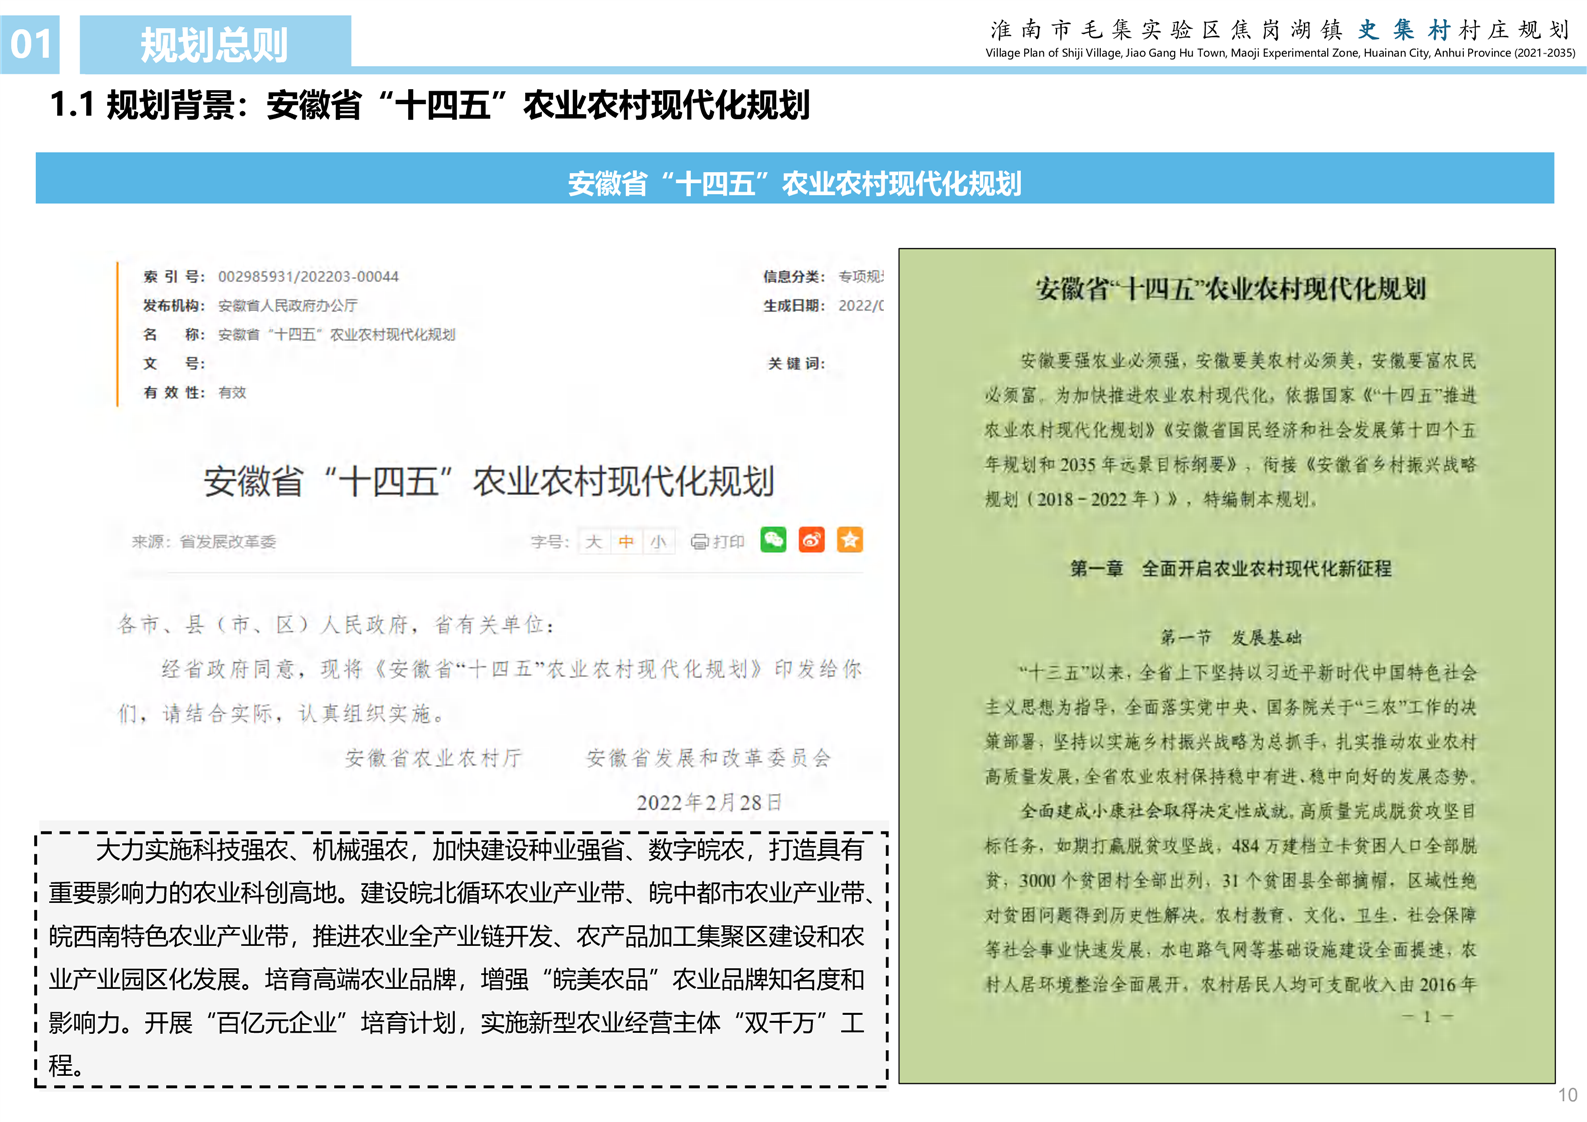Image resolution: width=1587 pixels, height=1122 pixels.
Task: Click the green WeChat share icon
Action: (773, 540)
